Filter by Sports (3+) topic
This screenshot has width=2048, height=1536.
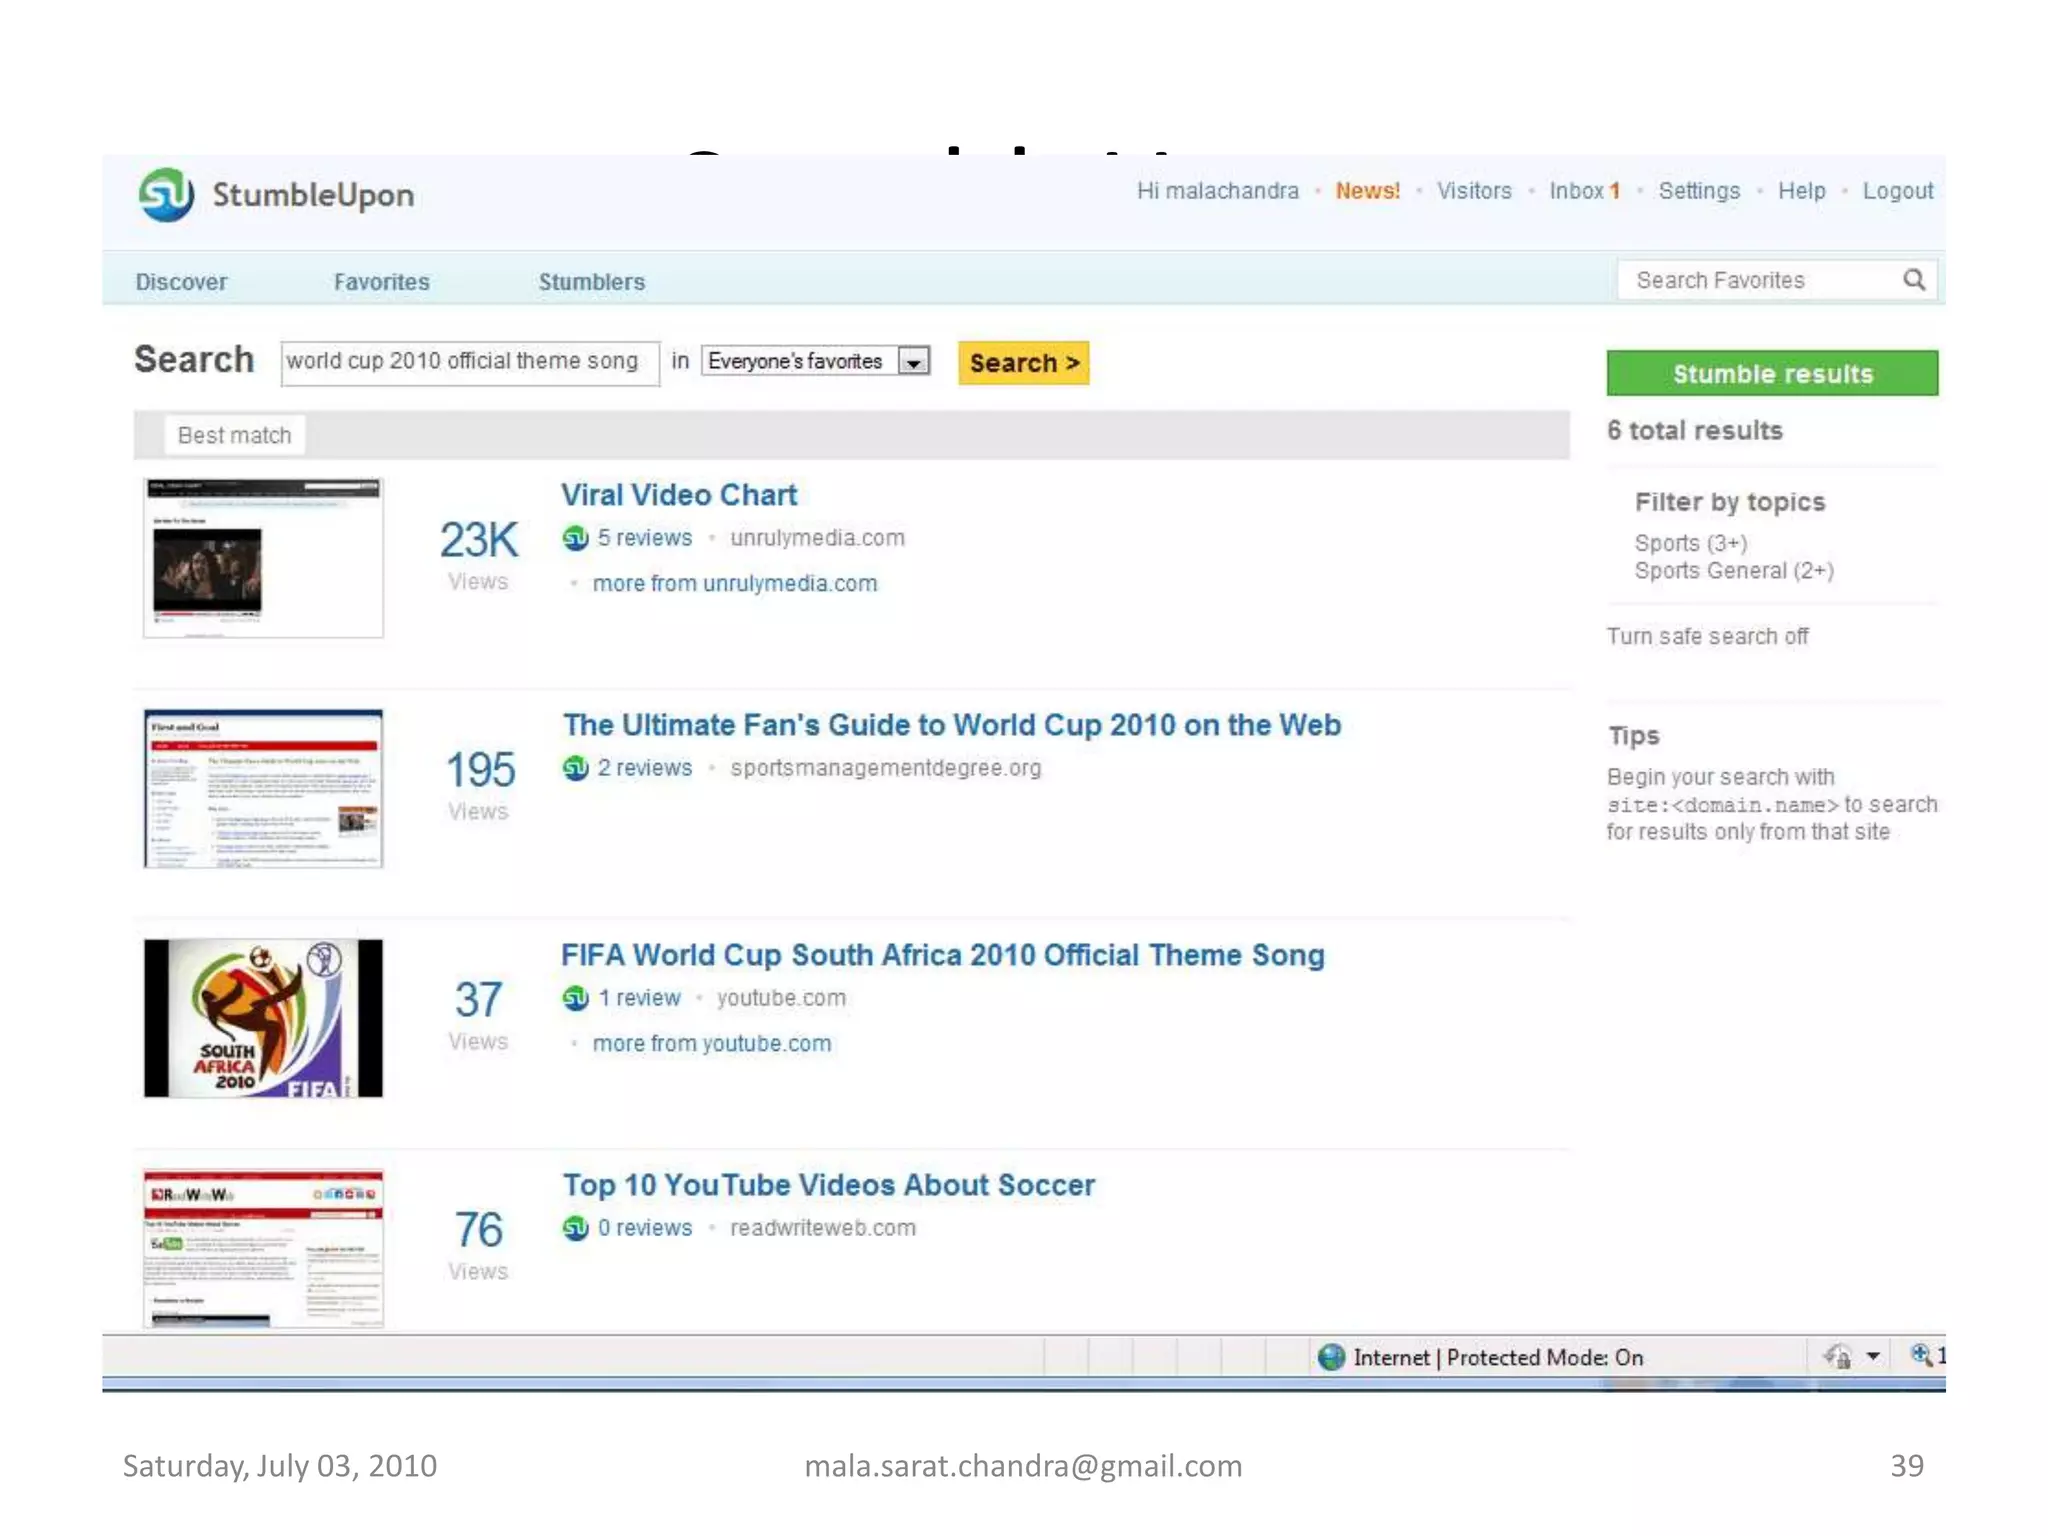(x=1690, y=543)
